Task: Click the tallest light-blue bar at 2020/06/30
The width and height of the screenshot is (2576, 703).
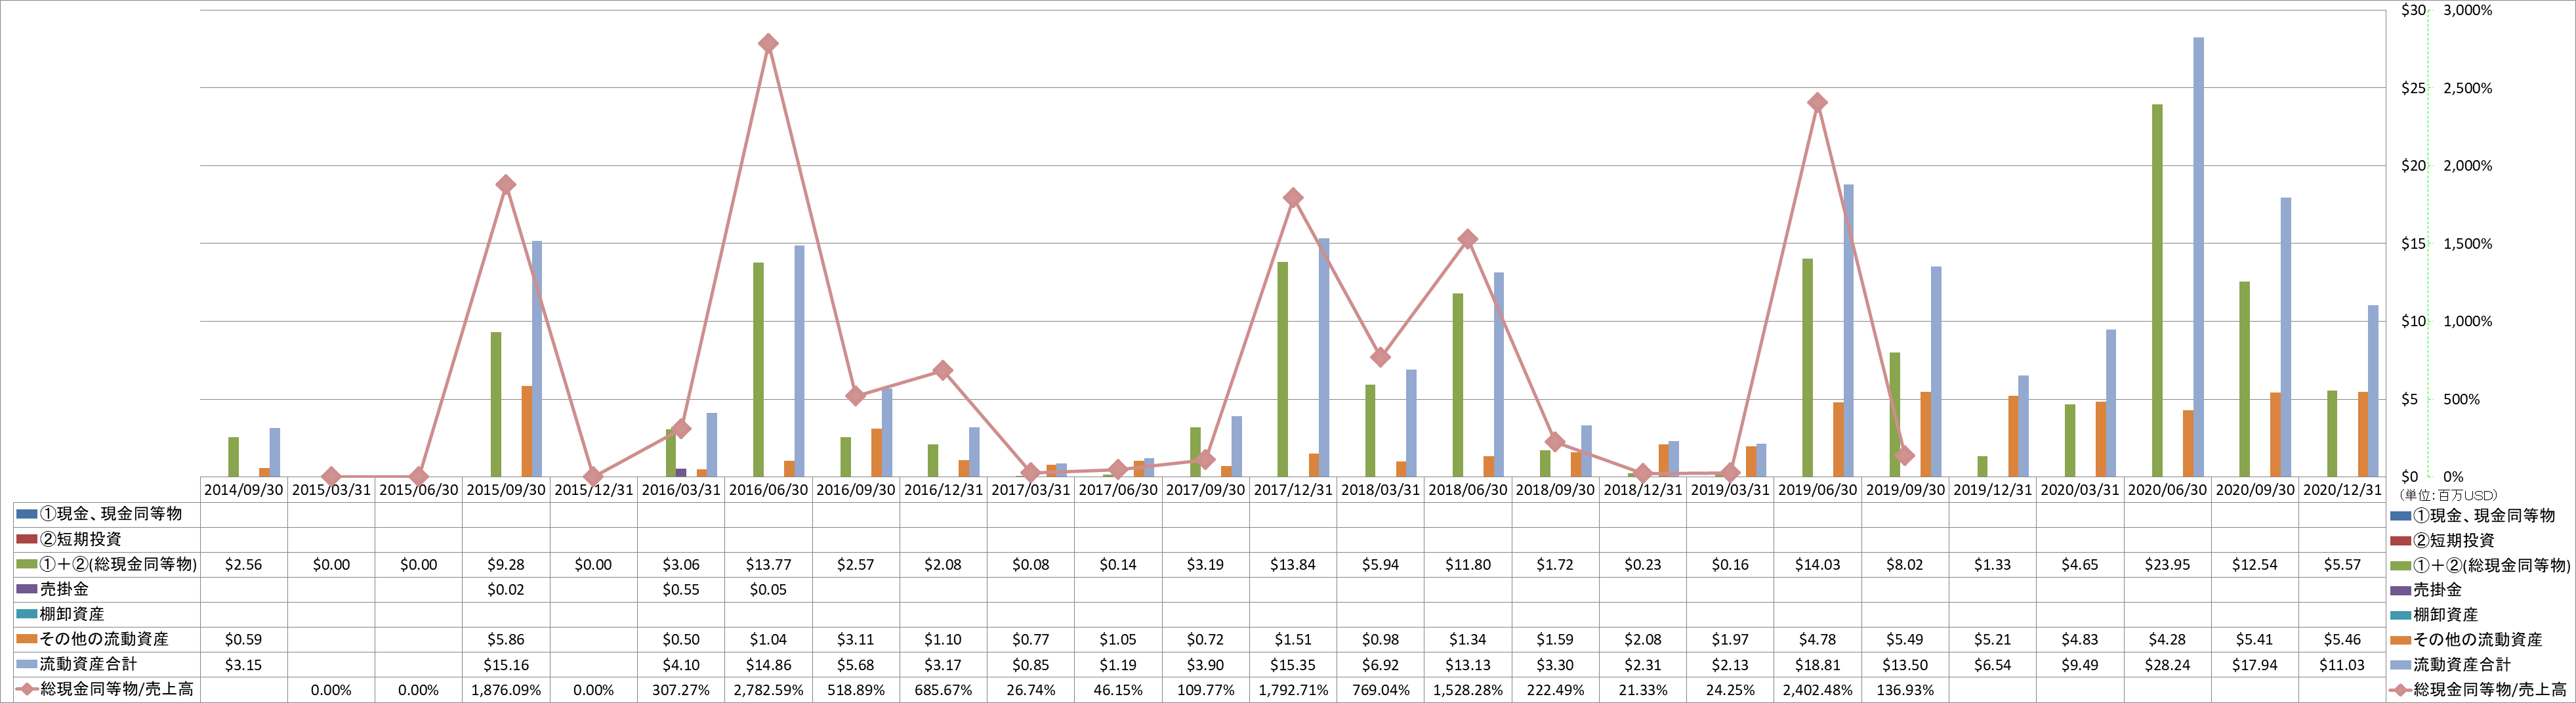Action: pos(2198,257)
